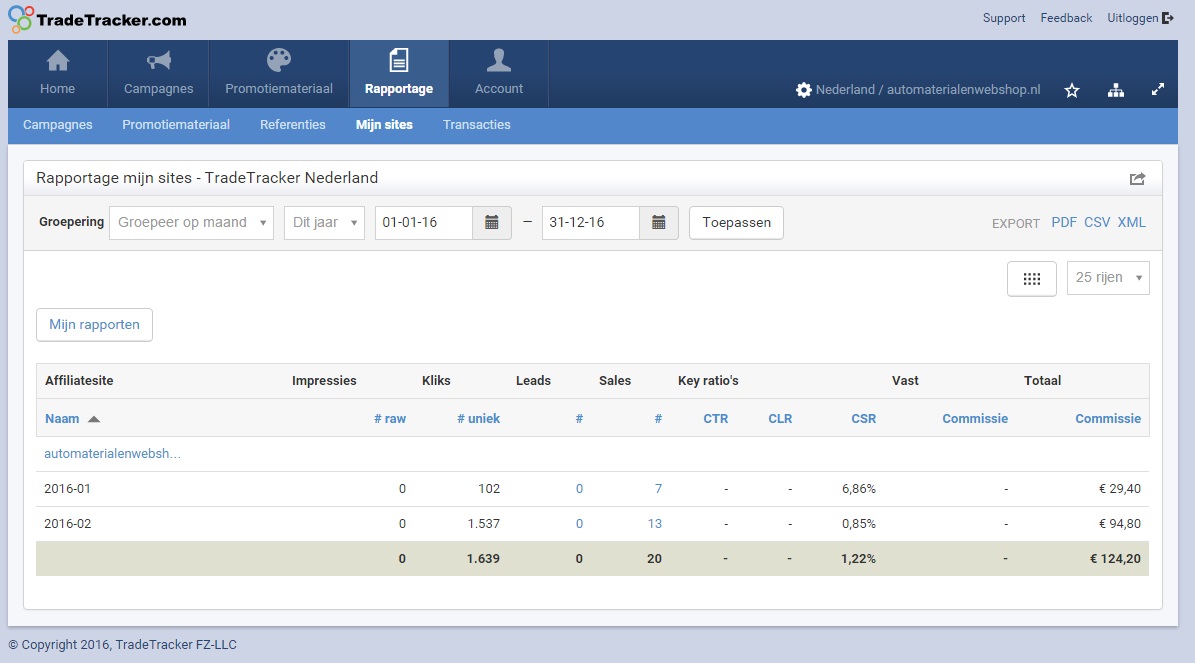Switch to Promotiemateriaal sub-tab
The image size is (1195, 663).
click(176, 125)
